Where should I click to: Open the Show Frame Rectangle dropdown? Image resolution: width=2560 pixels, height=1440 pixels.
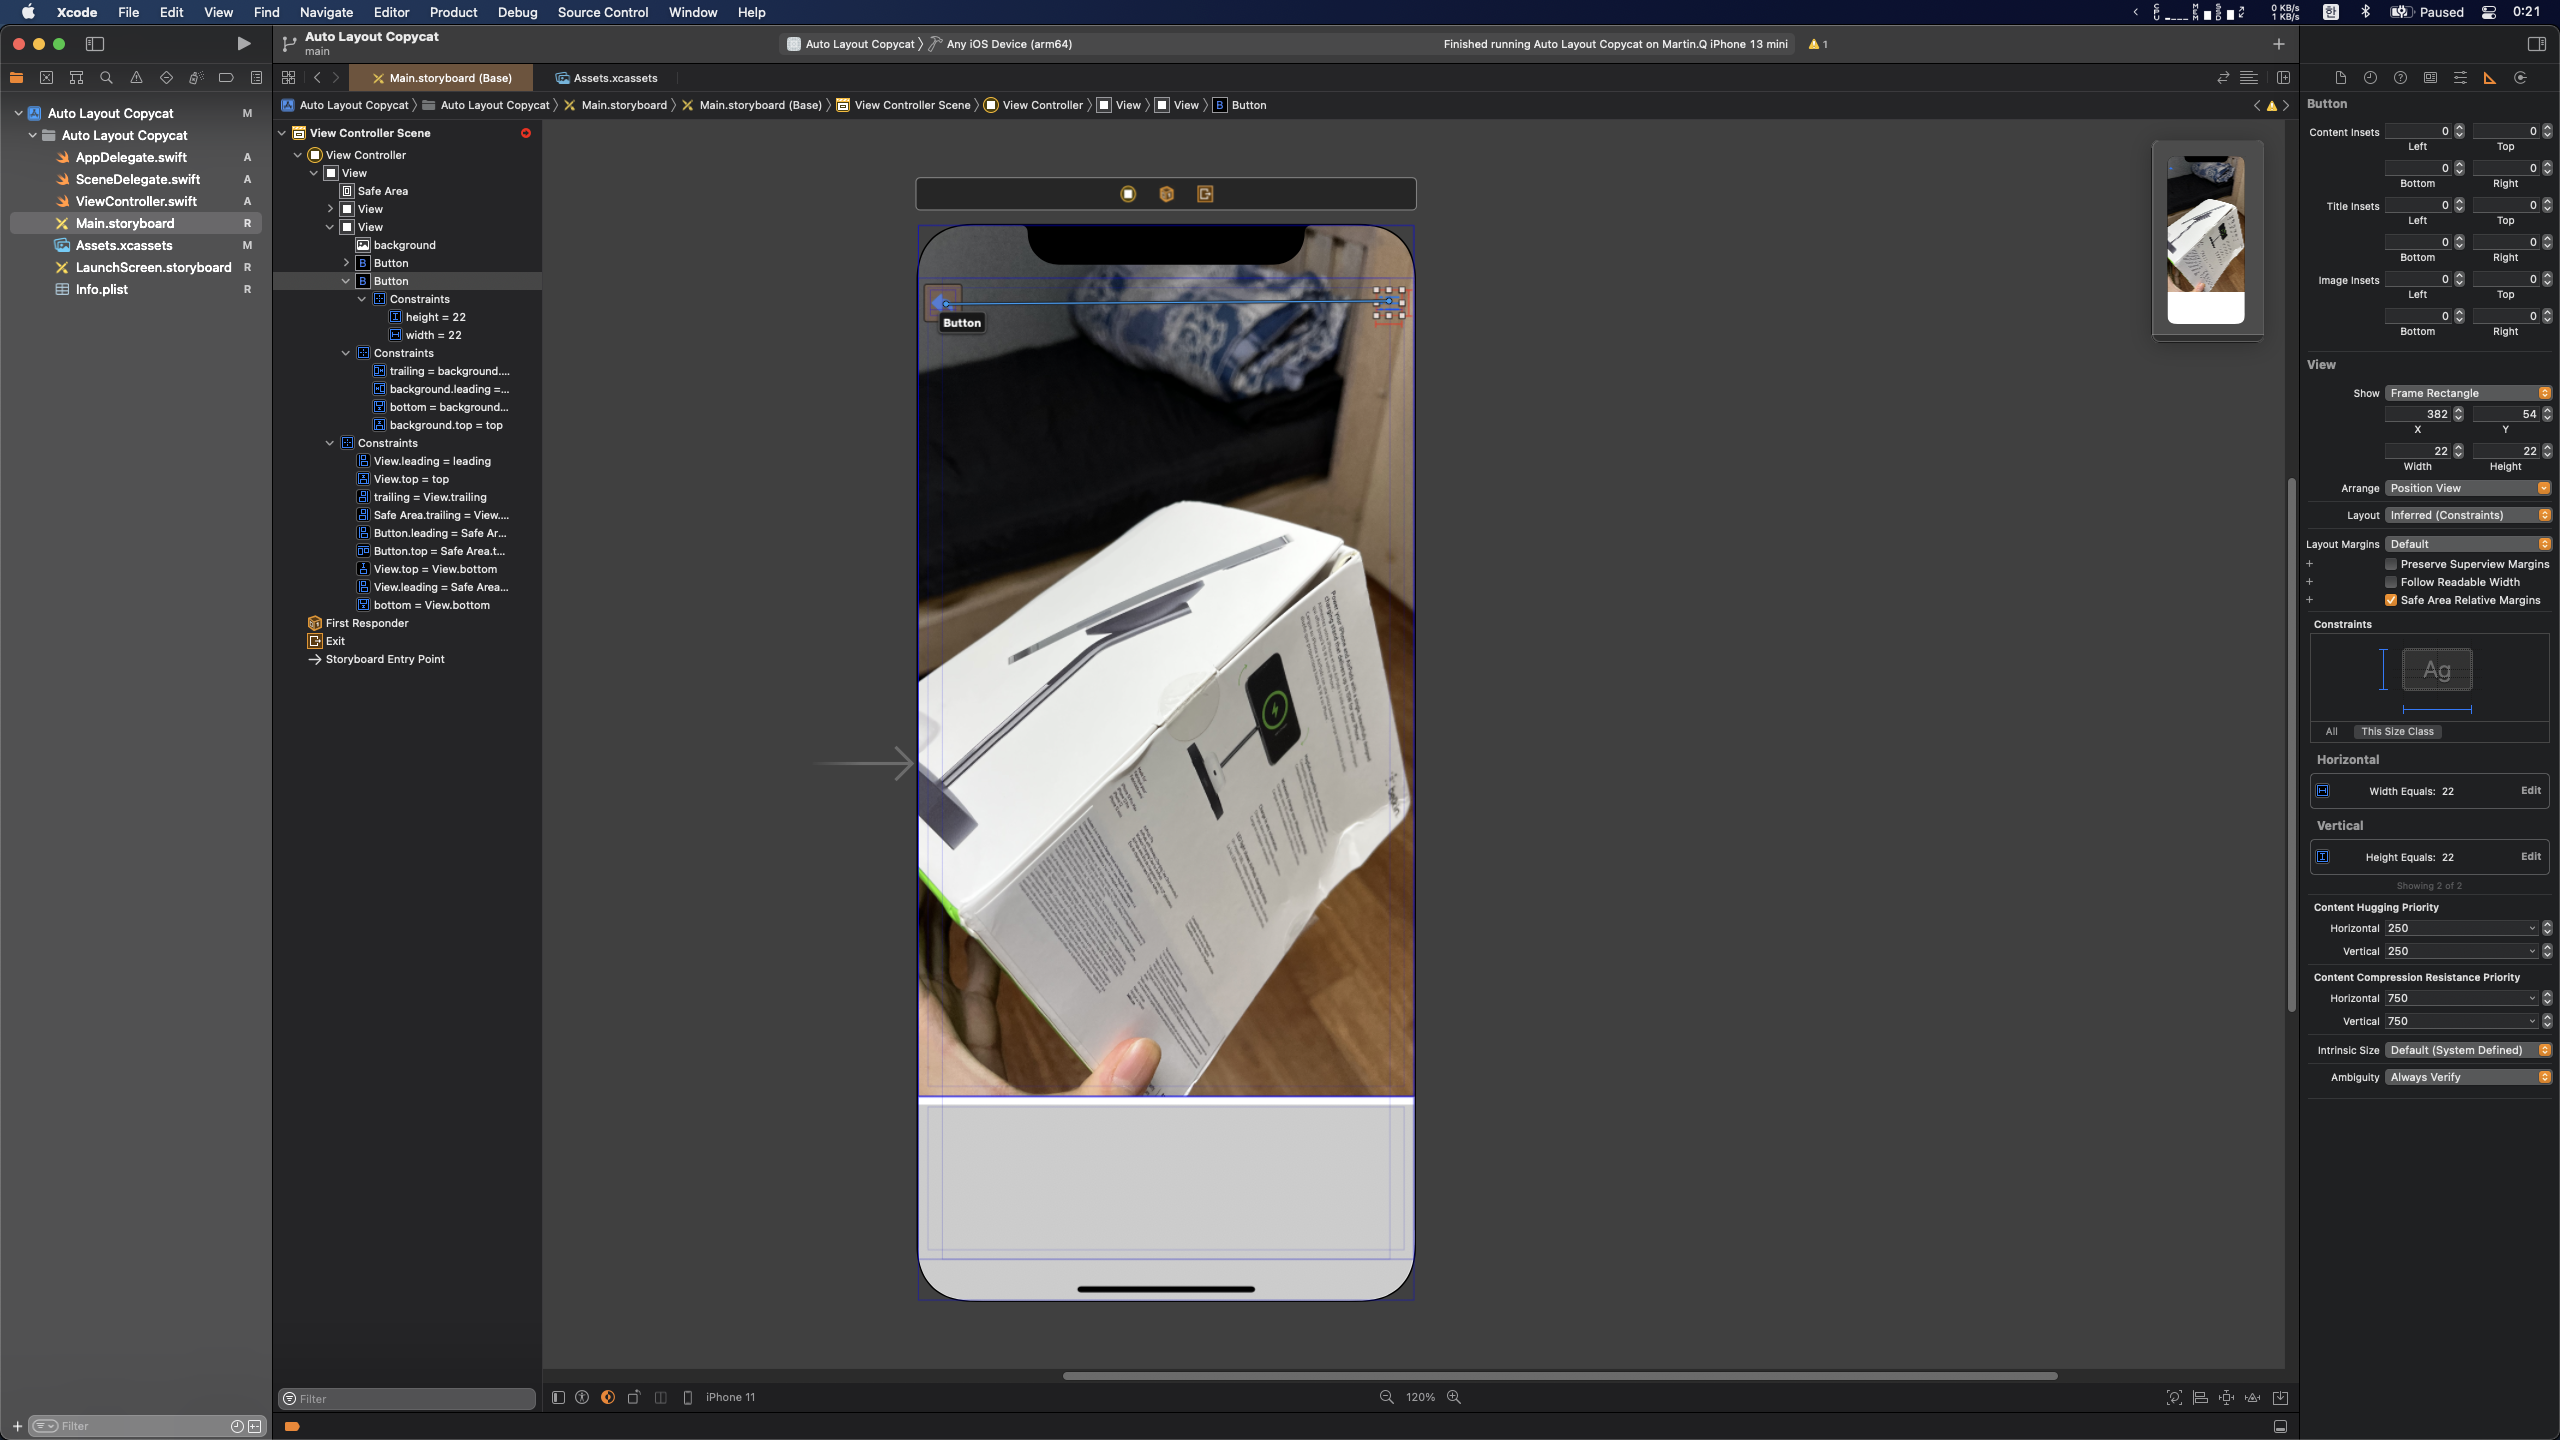2467,393
